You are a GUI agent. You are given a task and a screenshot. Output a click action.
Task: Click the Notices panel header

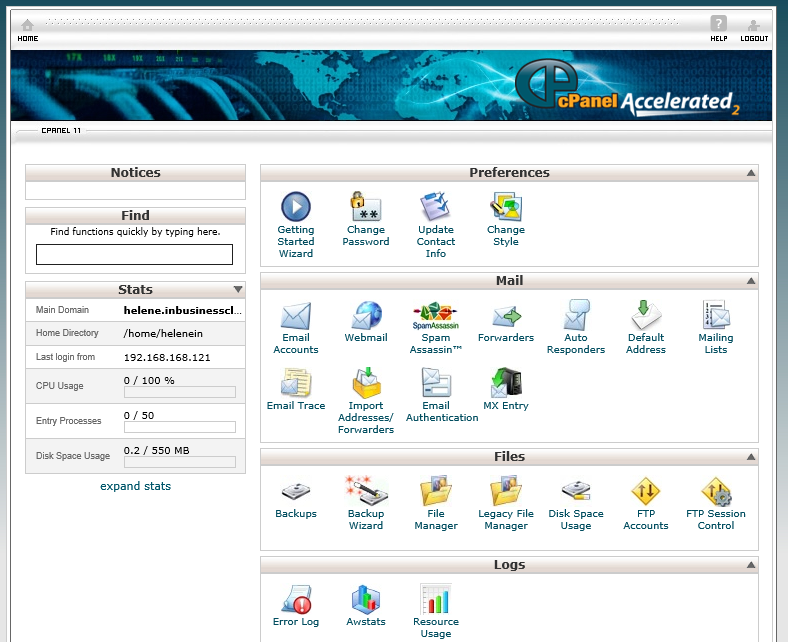pyautogui.click(x=135, y=172)
